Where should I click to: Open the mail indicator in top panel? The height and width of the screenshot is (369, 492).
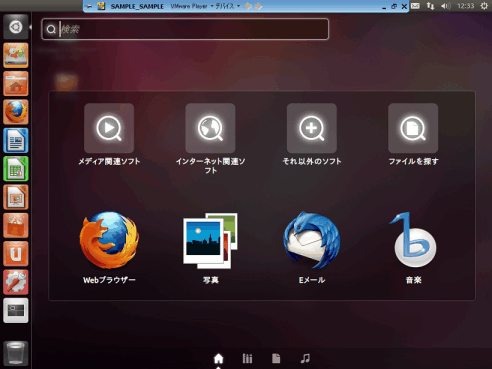coord(415,6)
